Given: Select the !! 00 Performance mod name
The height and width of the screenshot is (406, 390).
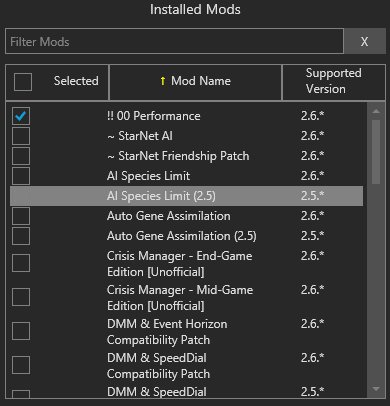Looking at the screenshot, I should click(154, 116).
